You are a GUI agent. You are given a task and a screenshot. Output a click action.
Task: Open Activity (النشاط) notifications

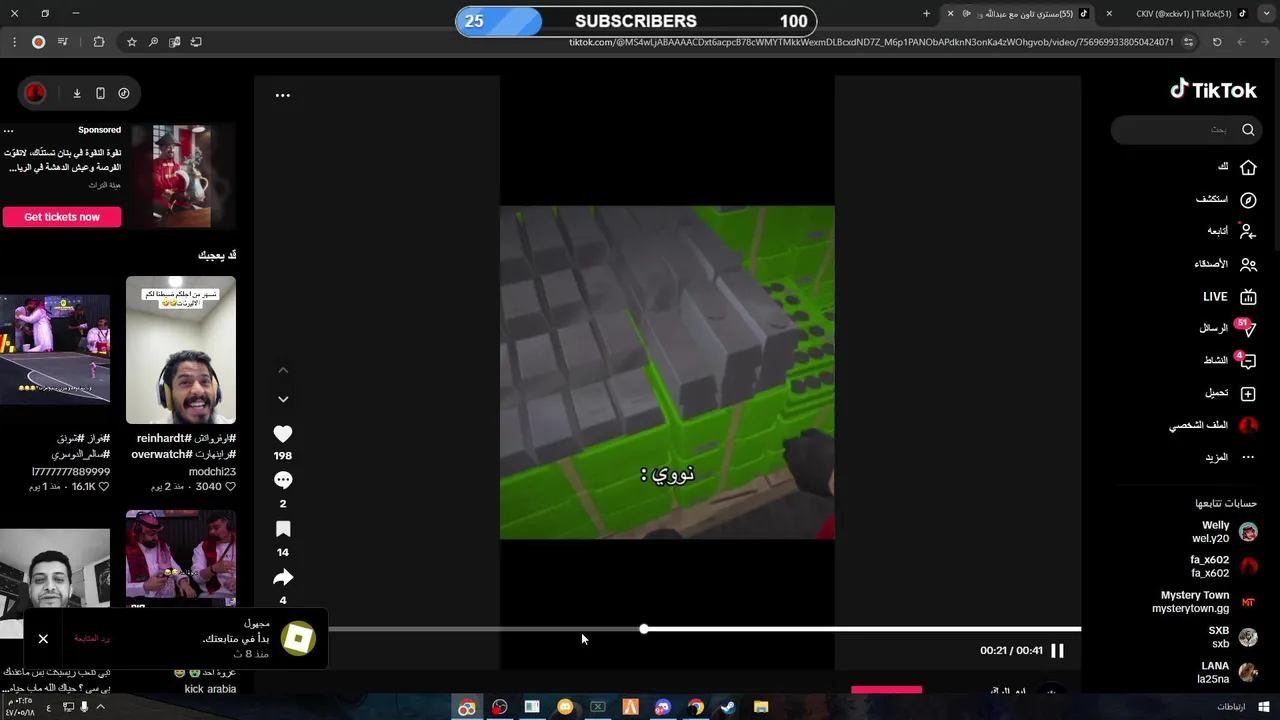click(1229, 361)
